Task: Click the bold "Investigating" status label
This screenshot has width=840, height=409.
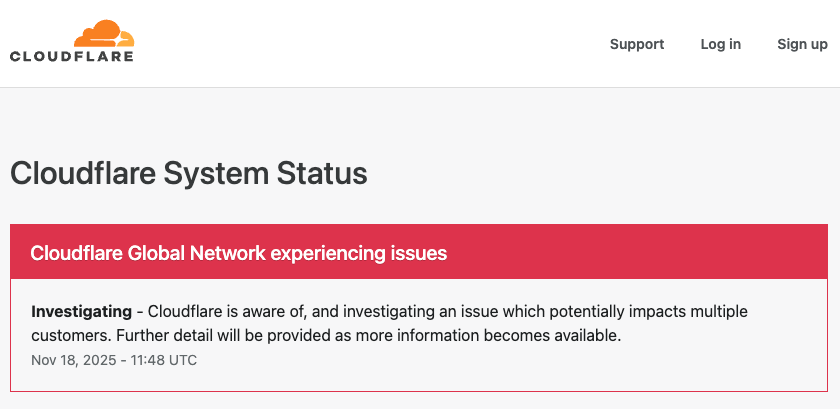Action: 81,311
